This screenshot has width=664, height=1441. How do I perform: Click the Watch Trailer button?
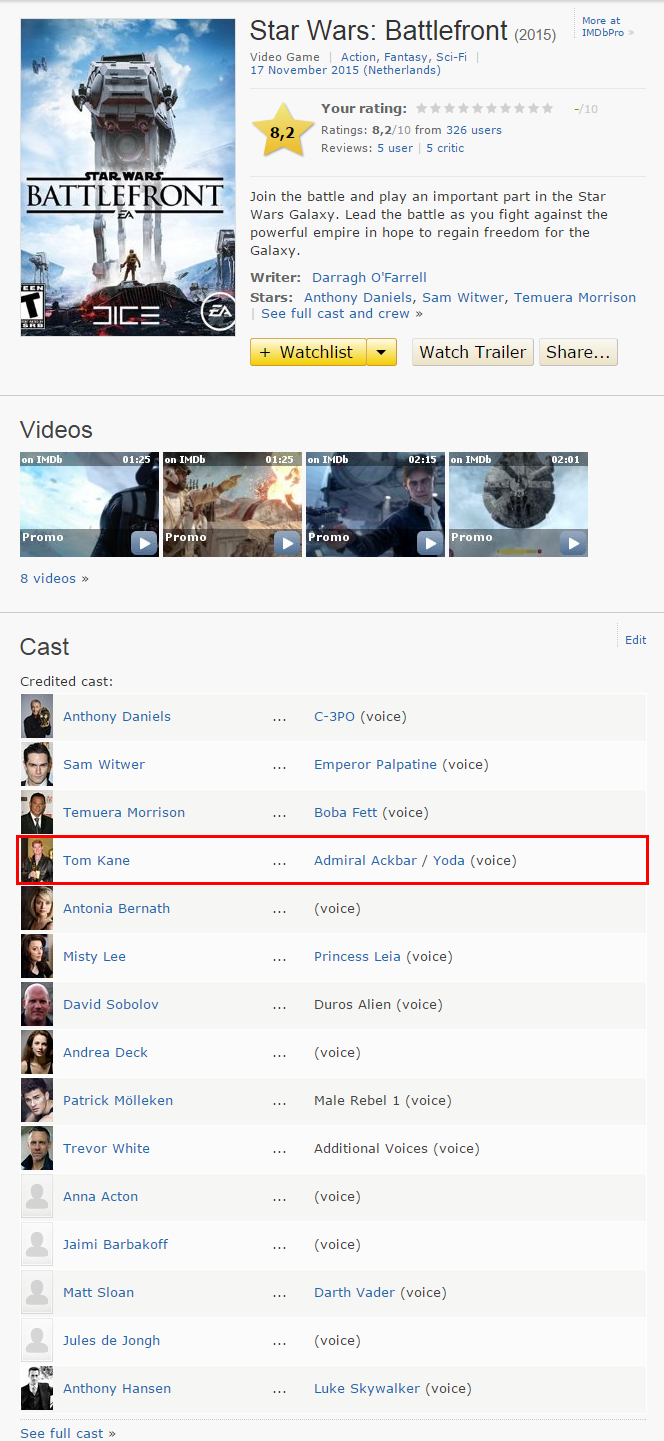click(472, 352)
